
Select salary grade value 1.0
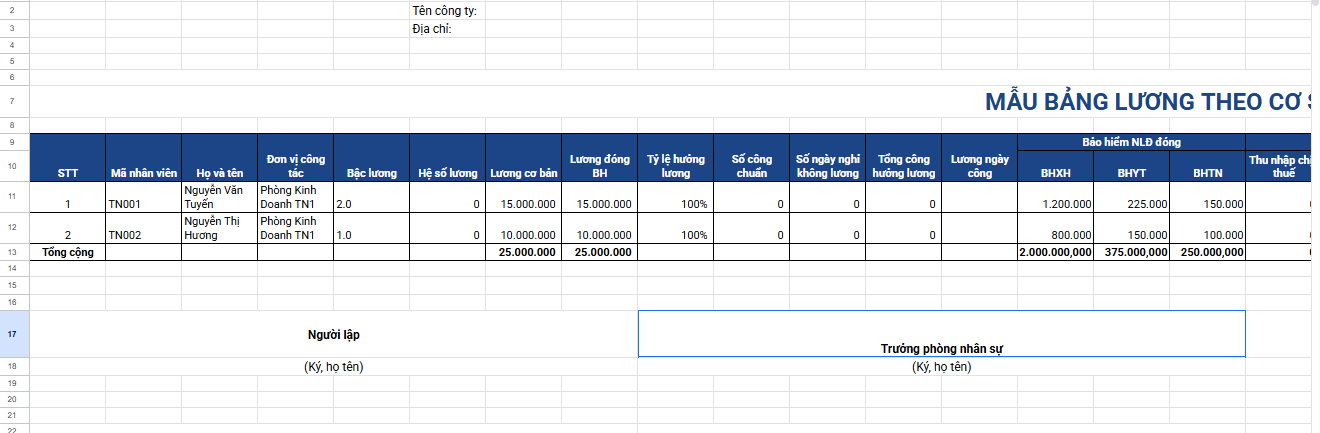tap(372, 228)
